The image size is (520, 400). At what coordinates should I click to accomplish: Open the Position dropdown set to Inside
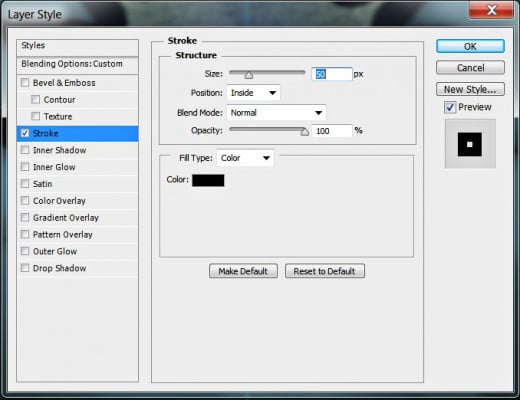pos(253,93)
